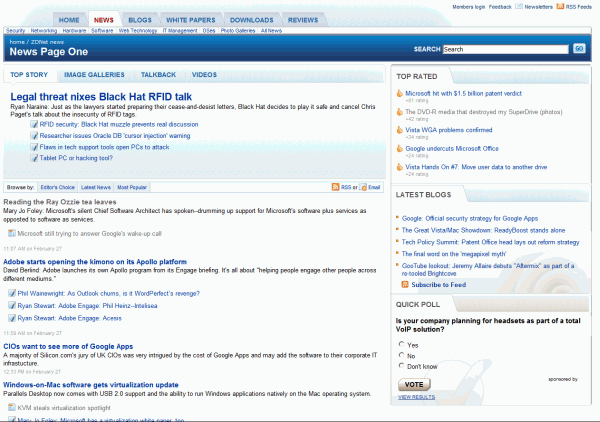Open Adobe starts opening the kimono article
Screen dimensions: 600x422
(95, 262)
